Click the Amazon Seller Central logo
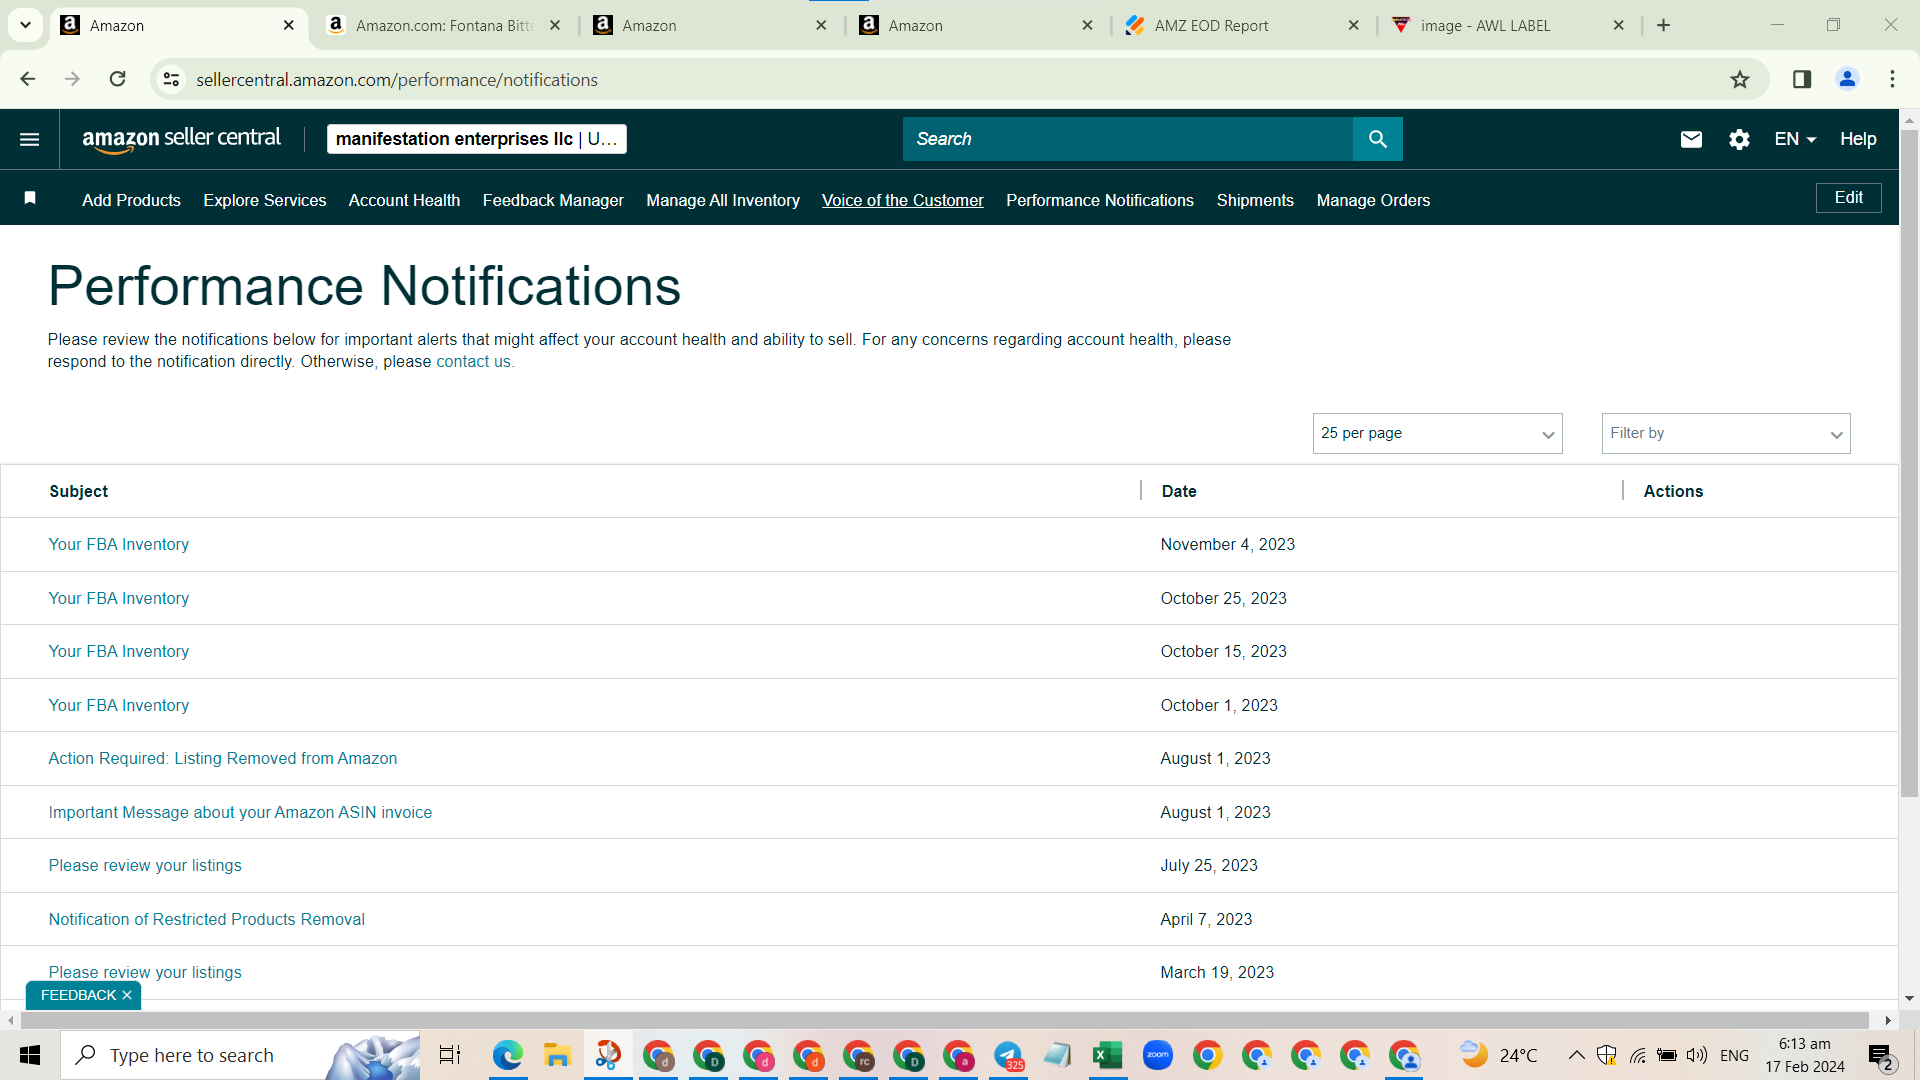Viewport: 1920px width, 1080px height. tap(181, 139)
